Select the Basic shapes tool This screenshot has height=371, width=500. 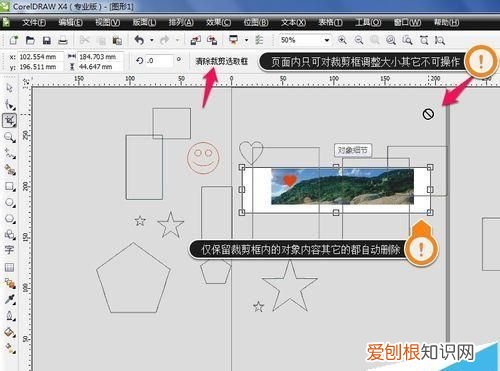click(10, 235)
